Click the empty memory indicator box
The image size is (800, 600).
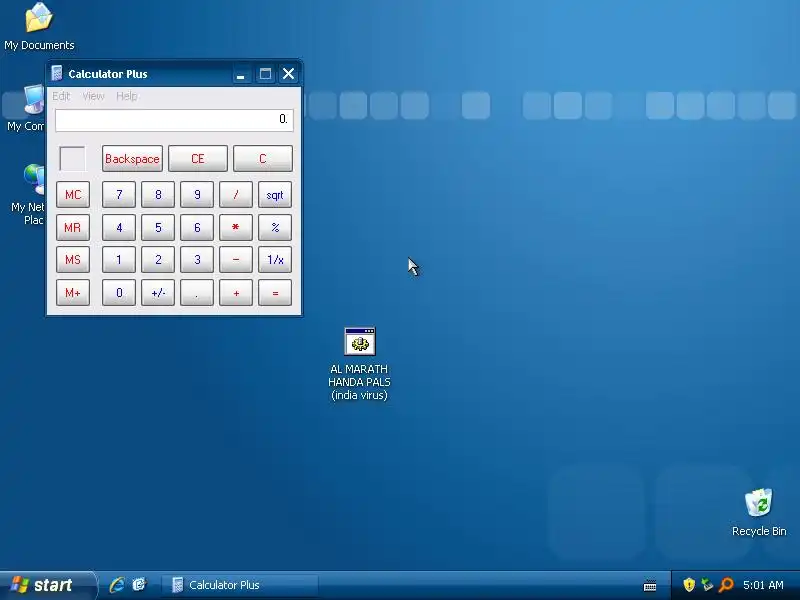click(x=72, y=159)
